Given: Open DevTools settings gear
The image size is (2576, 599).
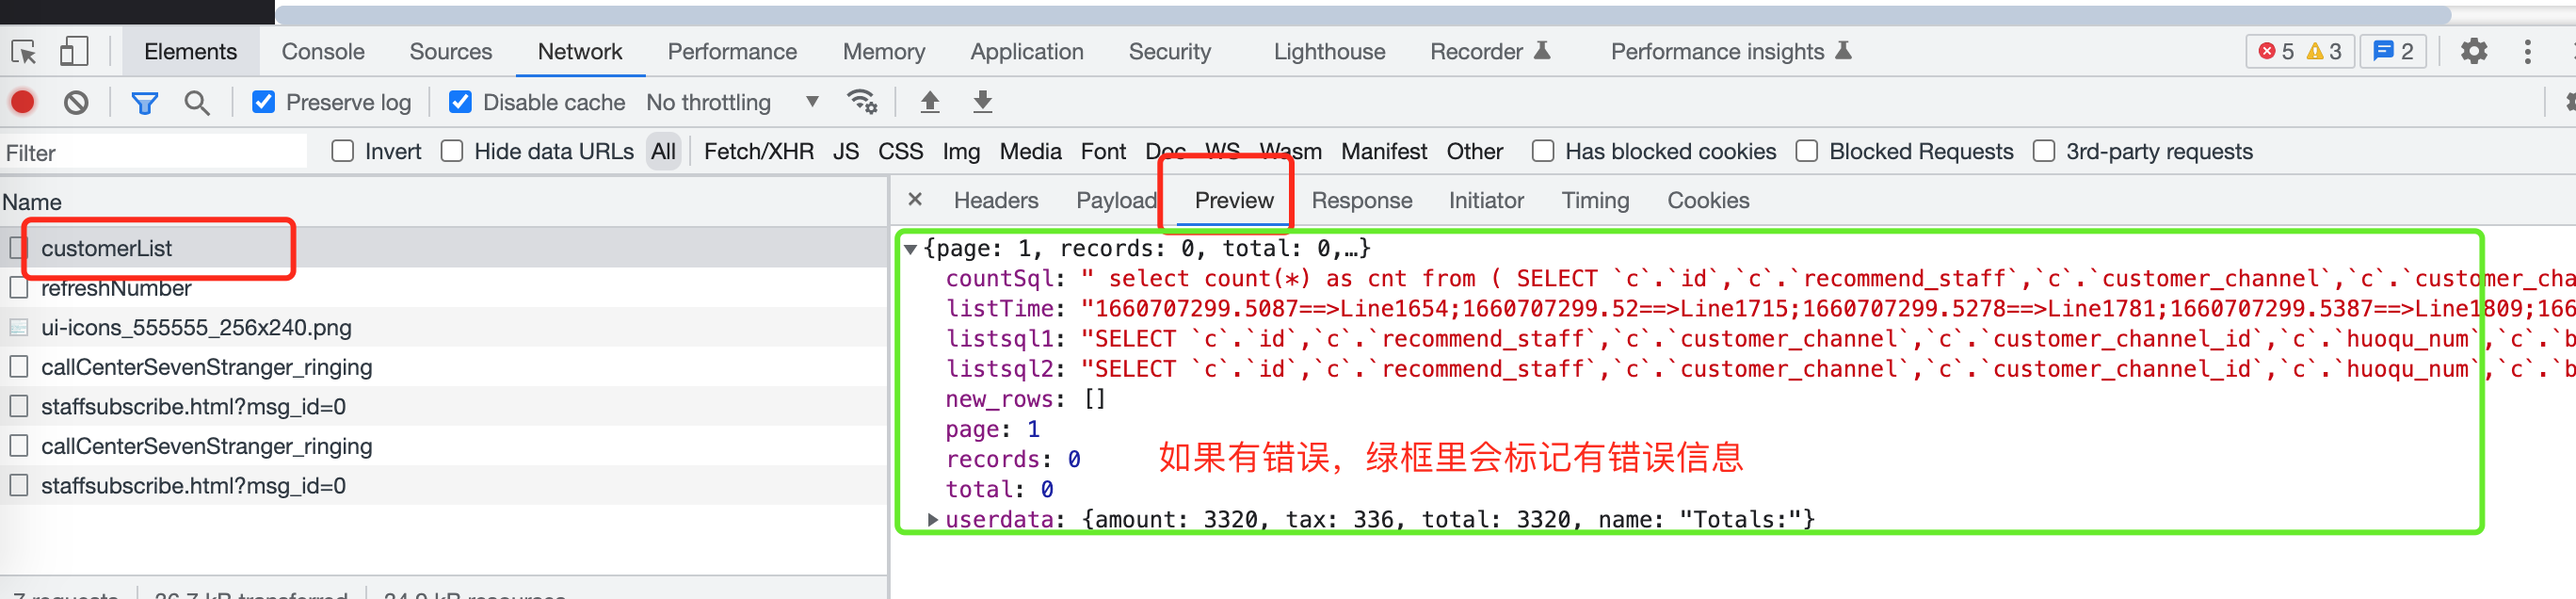Looking at the screenshot, I should tap(2473, 52).
